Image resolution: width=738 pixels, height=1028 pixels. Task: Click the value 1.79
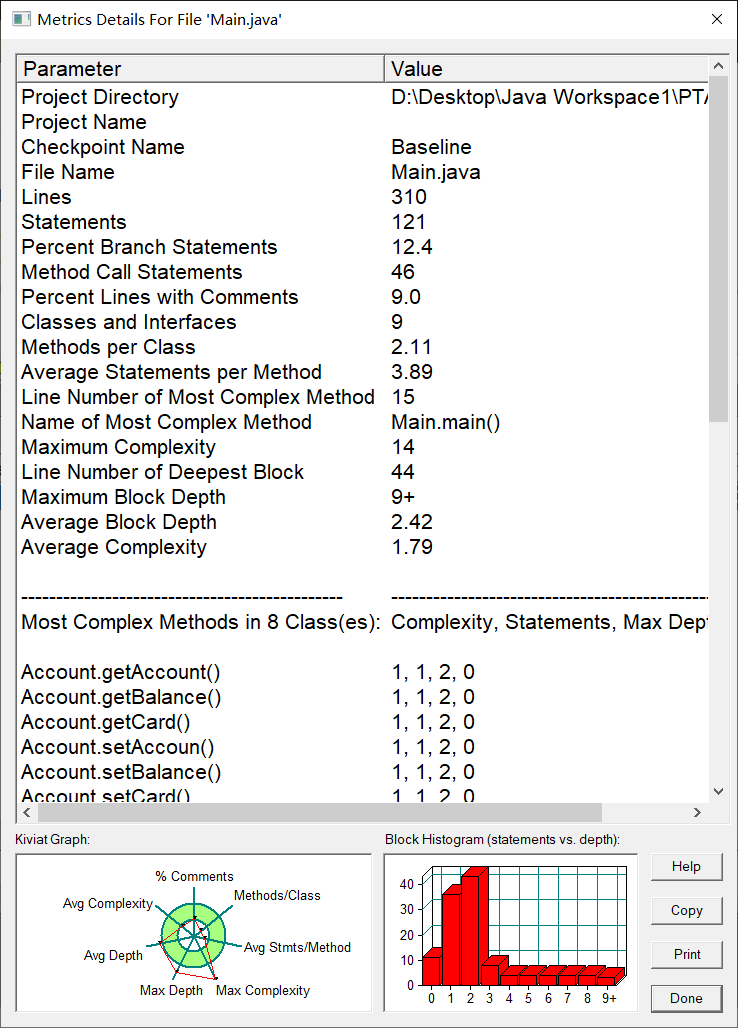coord(412,546)
